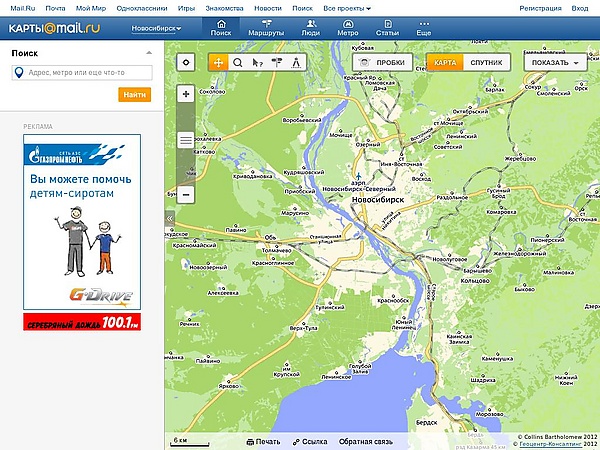
Task: Select the distance ruler tool
Action: 297,62
